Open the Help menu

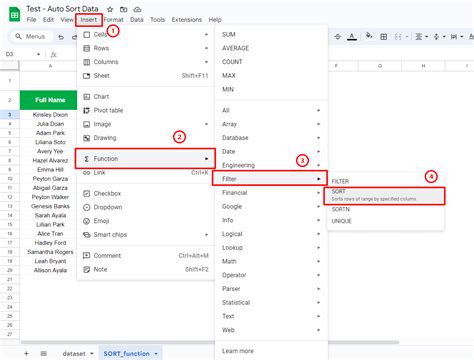pos(215,20)
